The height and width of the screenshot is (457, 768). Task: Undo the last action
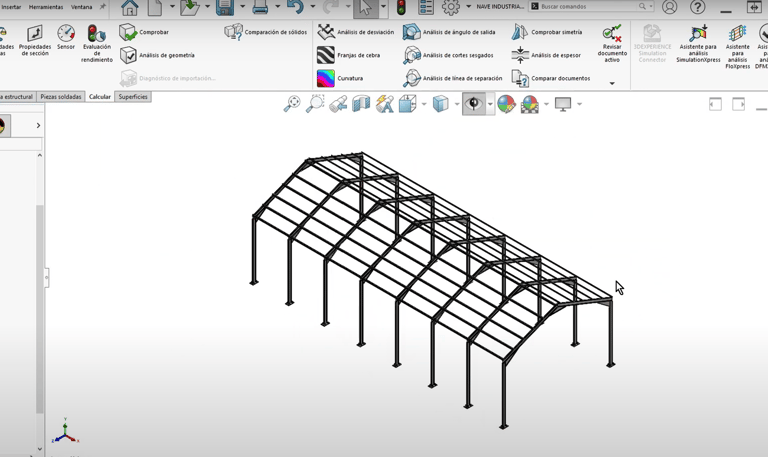click(x=295, y=7)
